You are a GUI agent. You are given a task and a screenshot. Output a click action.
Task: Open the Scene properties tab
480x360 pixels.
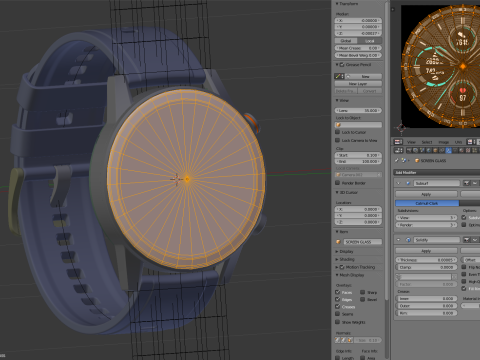click(422, 150)
